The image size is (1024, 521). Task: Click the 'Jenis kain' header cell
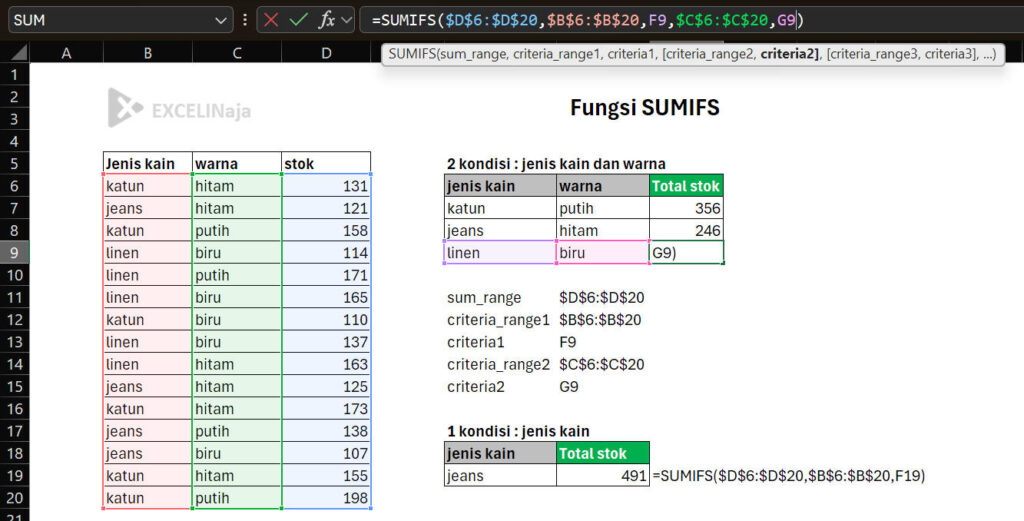click(x=148, y=163)
